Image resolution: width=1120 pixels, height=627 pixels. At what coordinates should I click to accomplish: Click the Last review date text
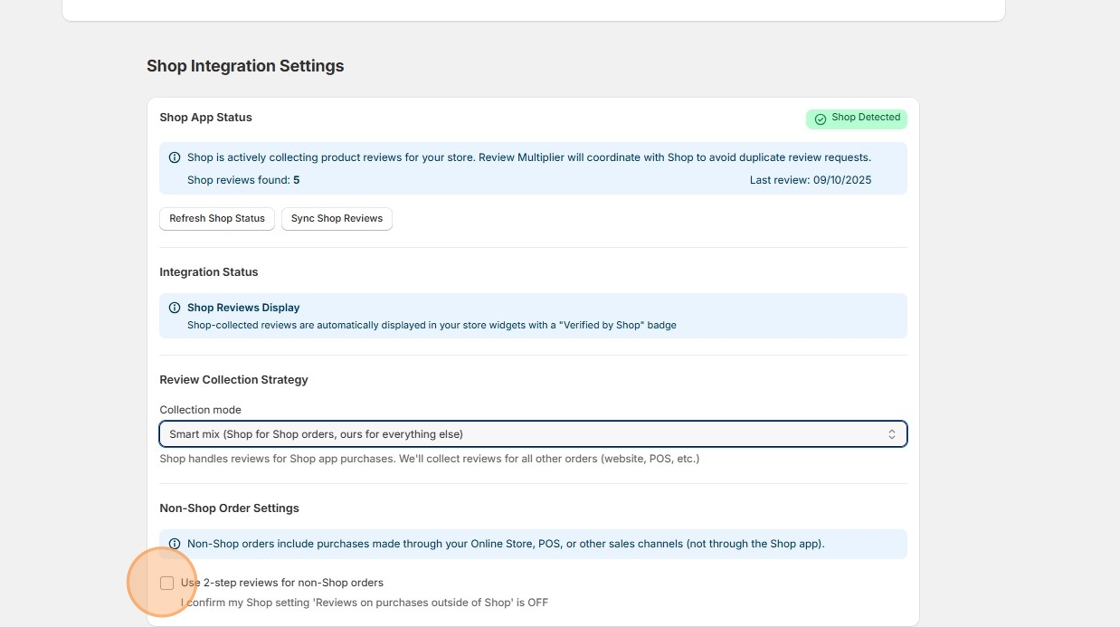(810, 179)
